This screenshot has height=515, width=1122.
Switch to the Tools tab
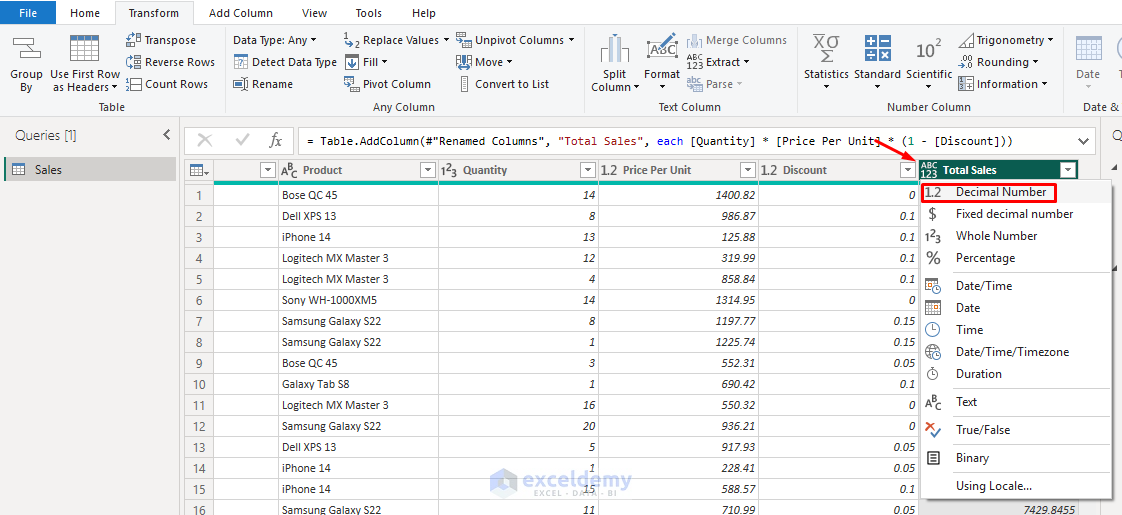coord(369,13)
